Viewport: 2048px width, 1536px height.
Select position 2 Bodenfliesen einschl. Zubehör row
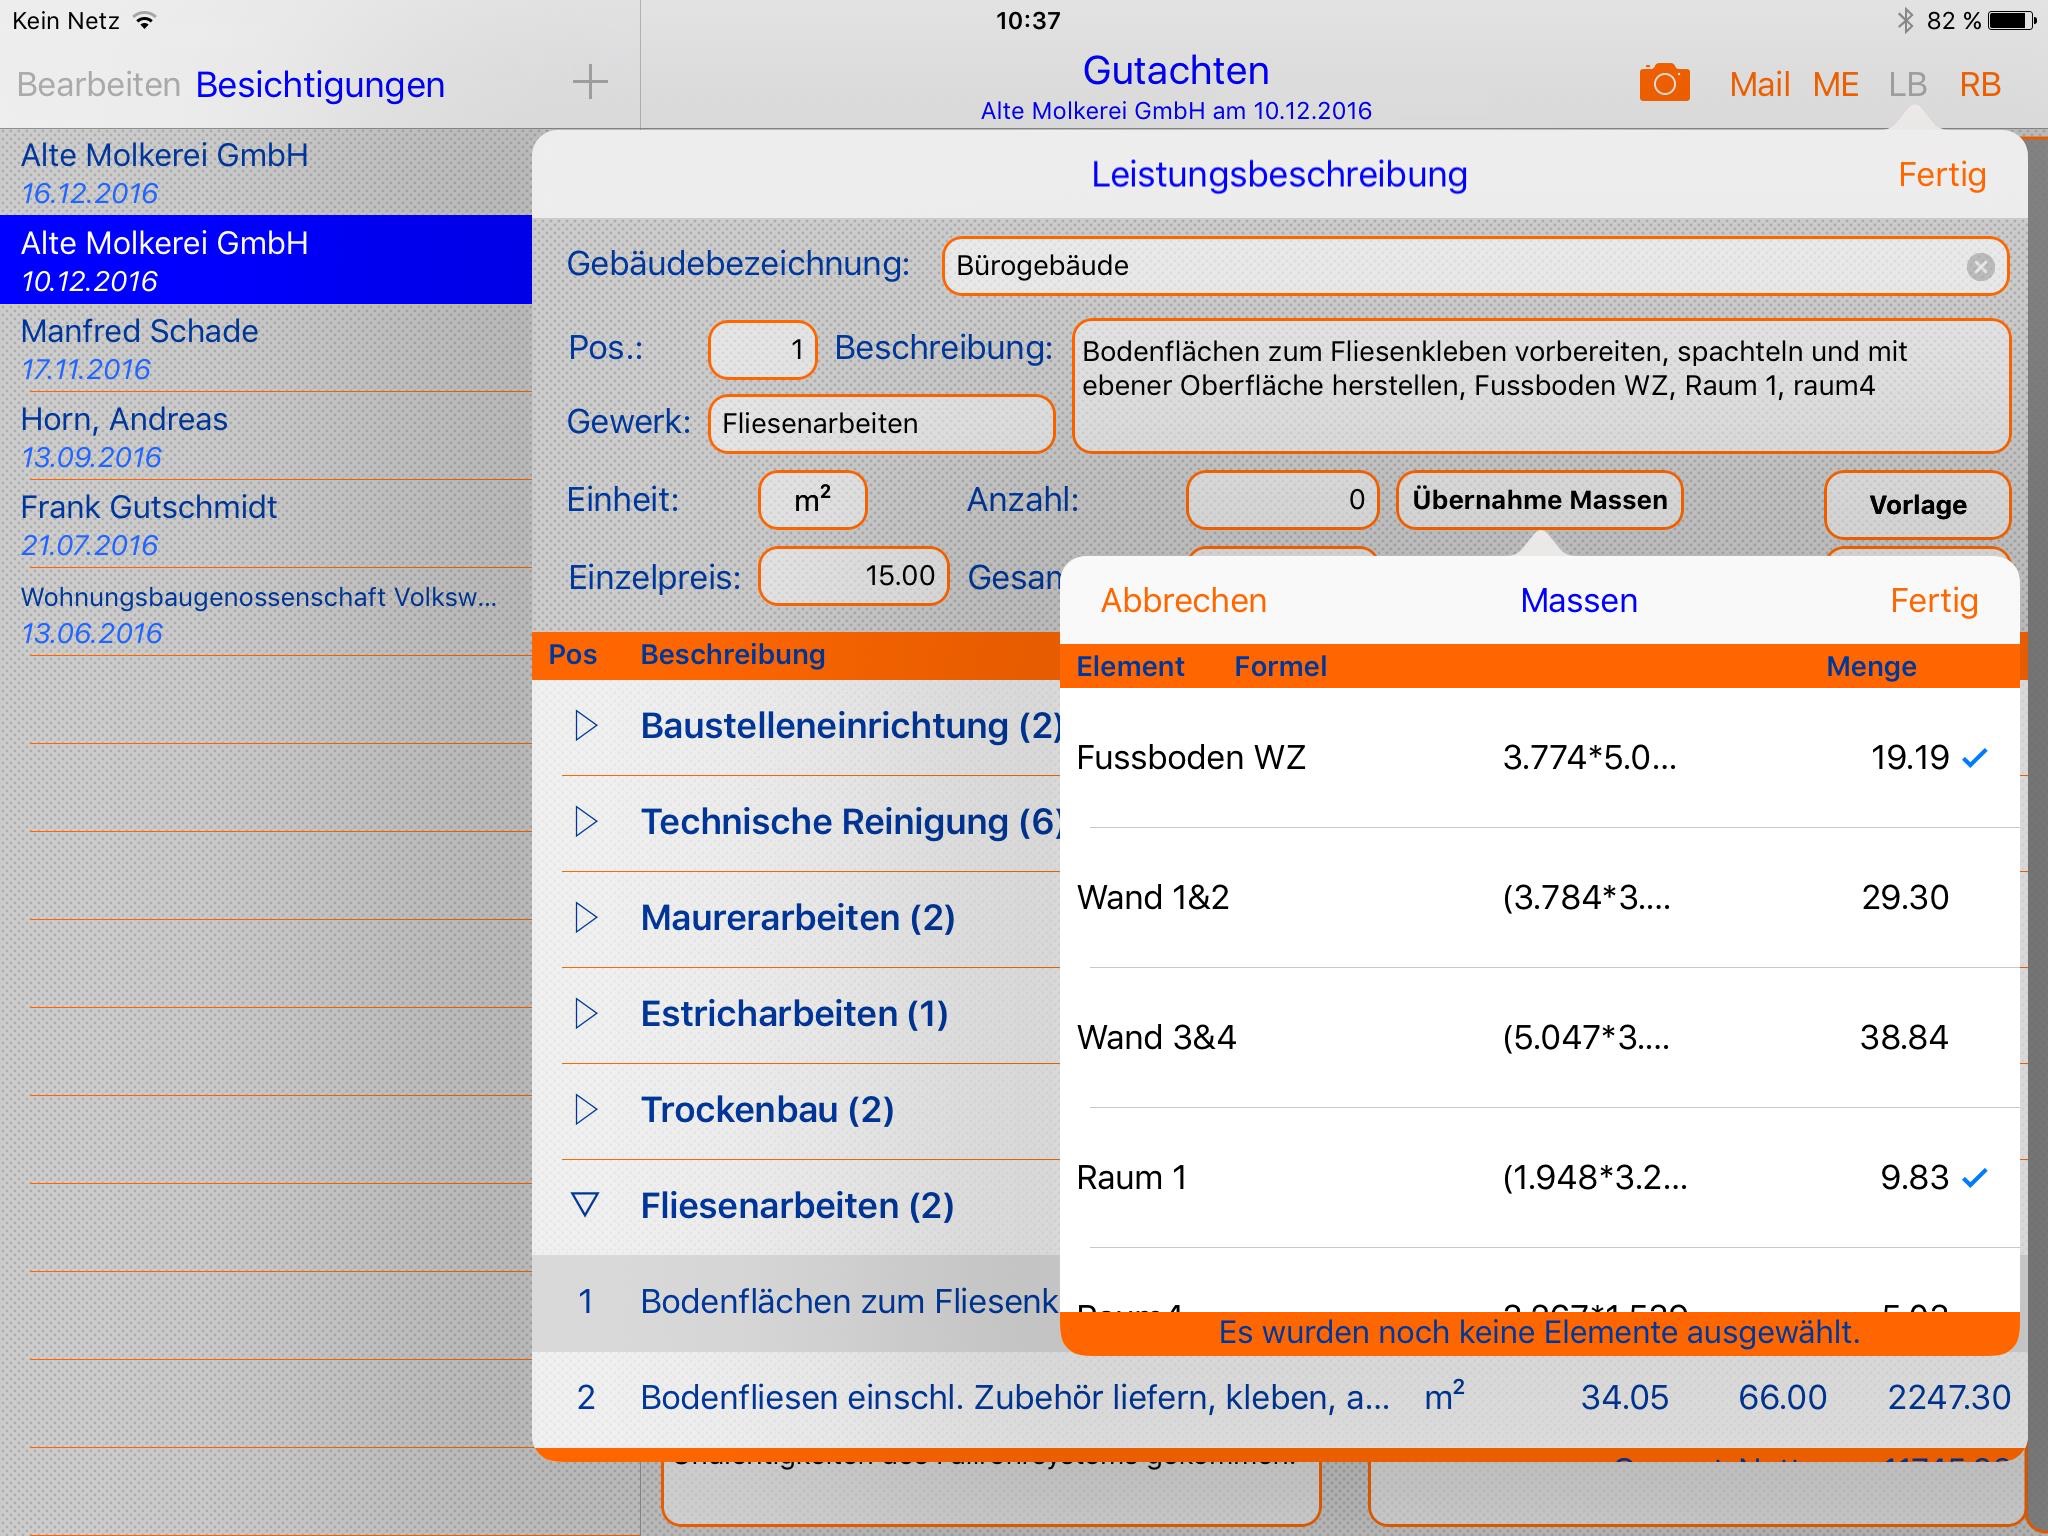point(1280,1398)
